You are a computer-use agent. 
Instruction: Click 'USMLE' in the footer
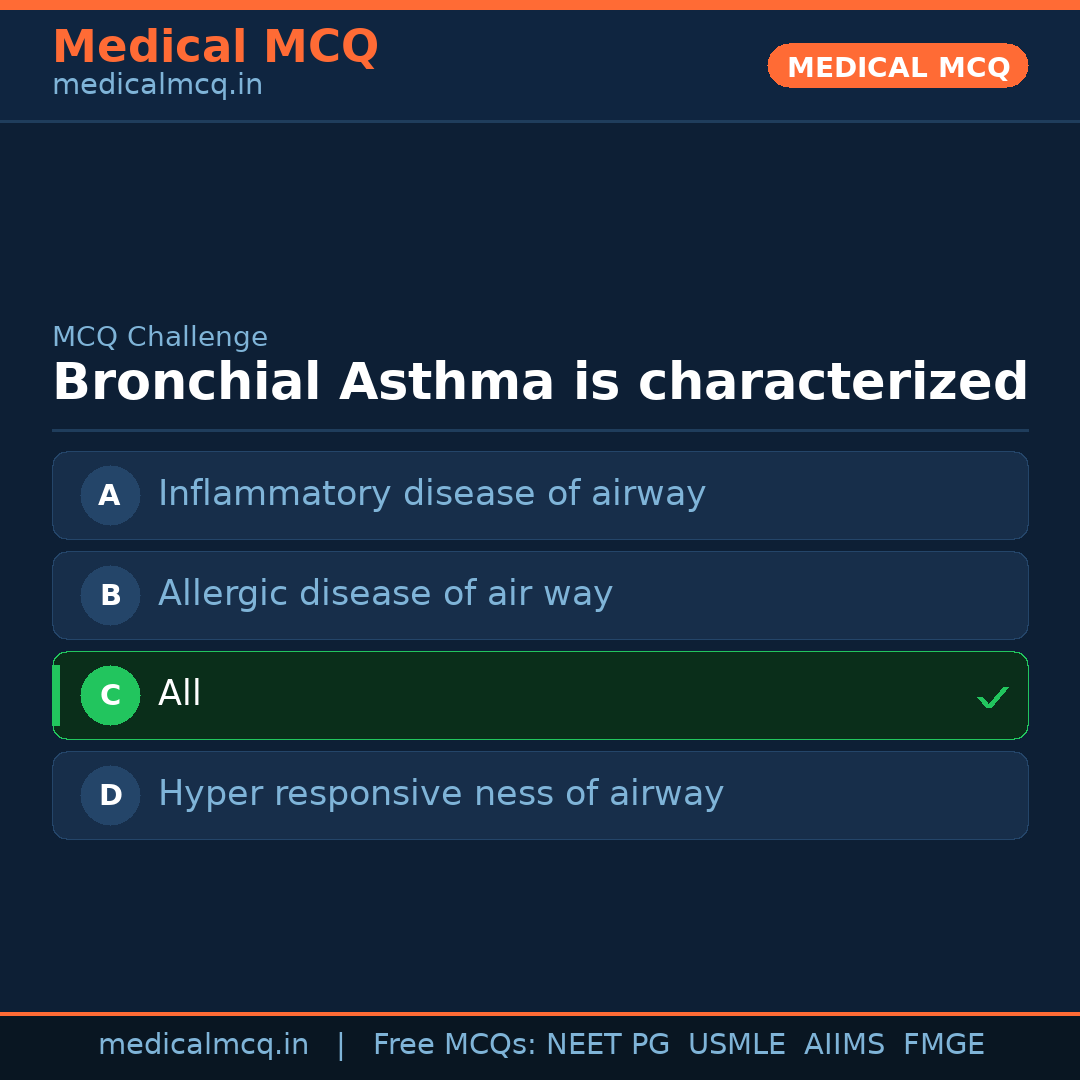coord(736,1045)
